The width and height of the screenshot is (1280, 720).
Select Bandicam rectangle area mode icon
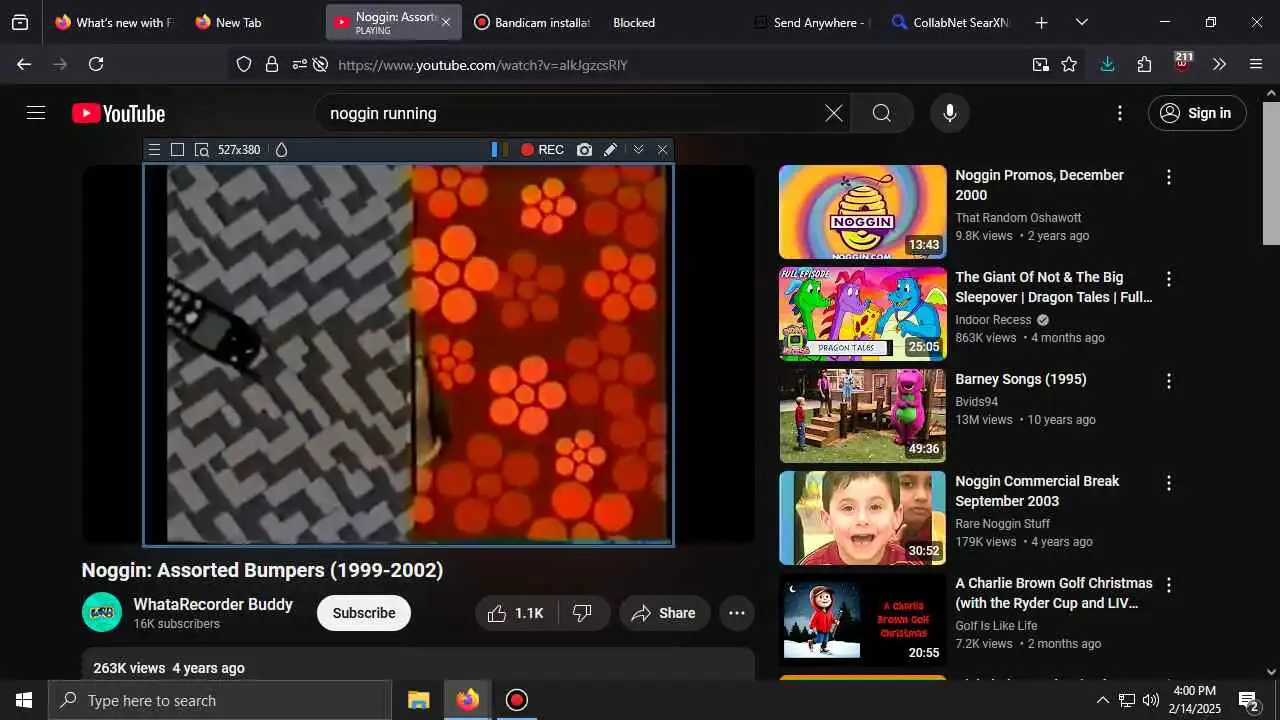tap(177, 150)
